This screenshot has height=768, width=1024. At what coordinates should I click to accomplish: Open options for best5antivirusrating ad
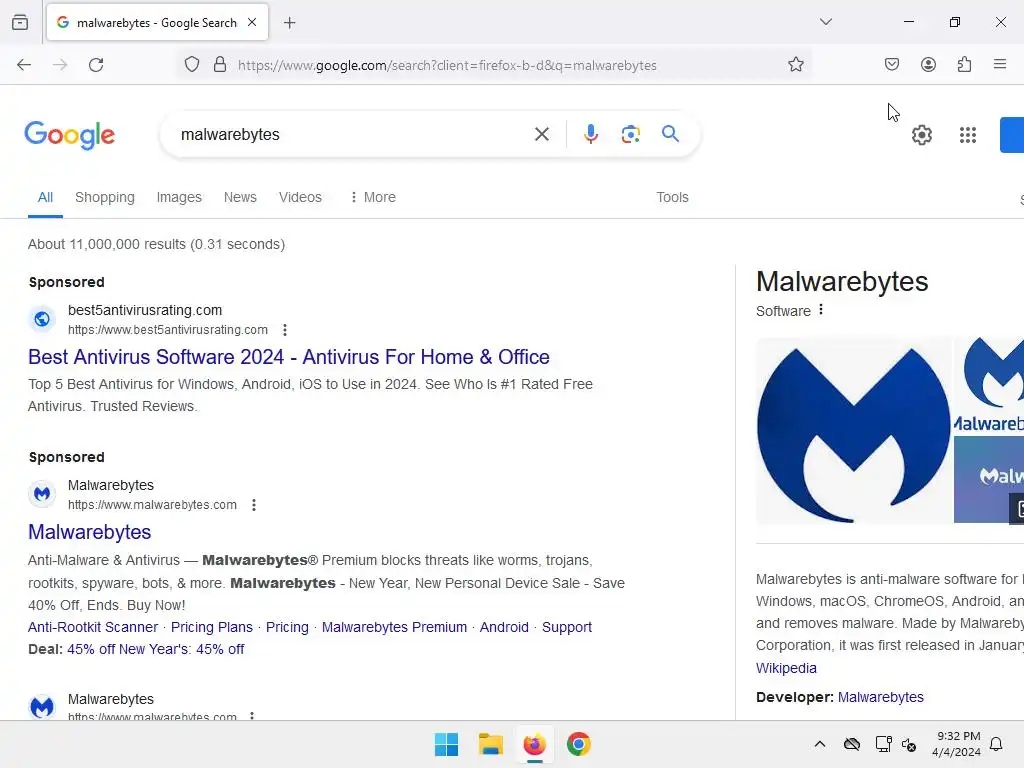285,330
